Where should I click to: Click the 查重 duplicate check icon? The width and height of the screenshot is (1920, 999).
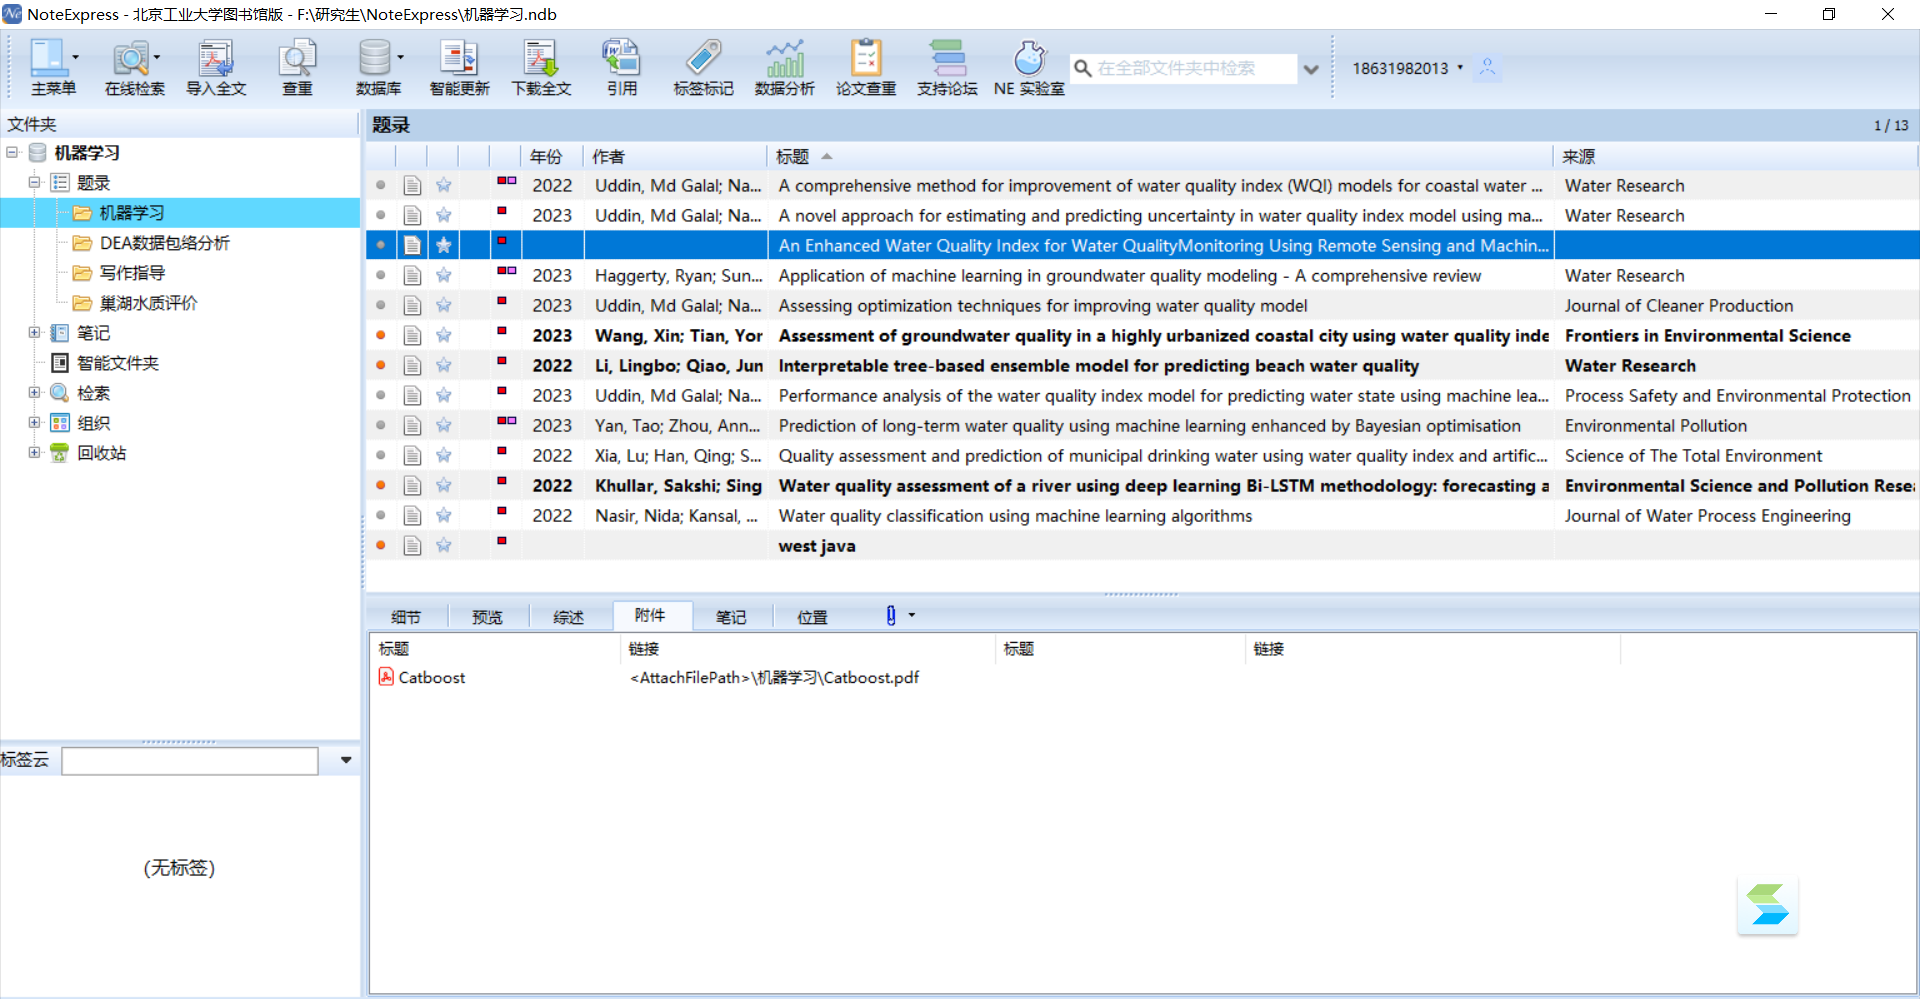(x=297, y=58)
